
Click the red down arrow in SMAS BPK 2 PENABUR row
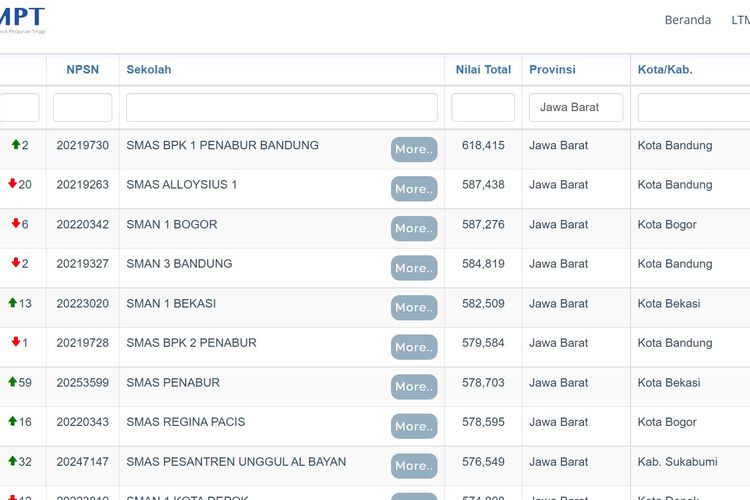pyautogui.click(x=16, y=342)
